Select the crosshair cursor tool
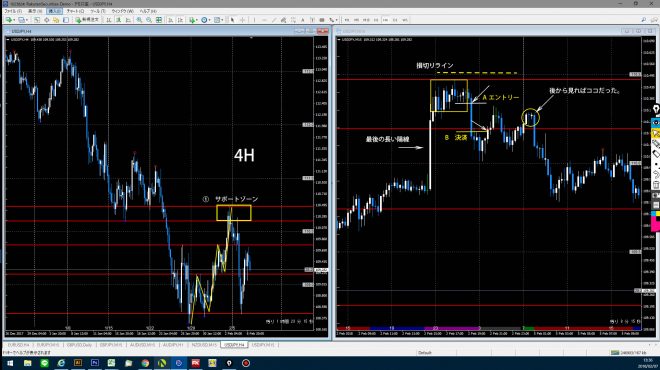Viewport: 660px width, 370px height. (242, 20)
